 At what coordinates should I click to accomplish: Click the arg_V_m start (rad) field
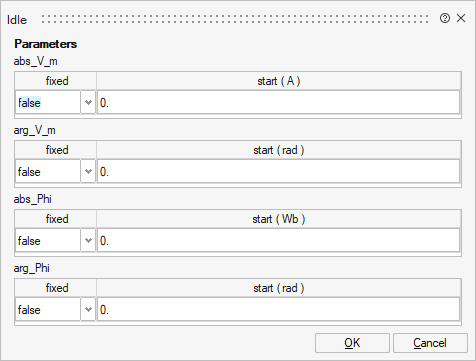(x=278, y=171)
